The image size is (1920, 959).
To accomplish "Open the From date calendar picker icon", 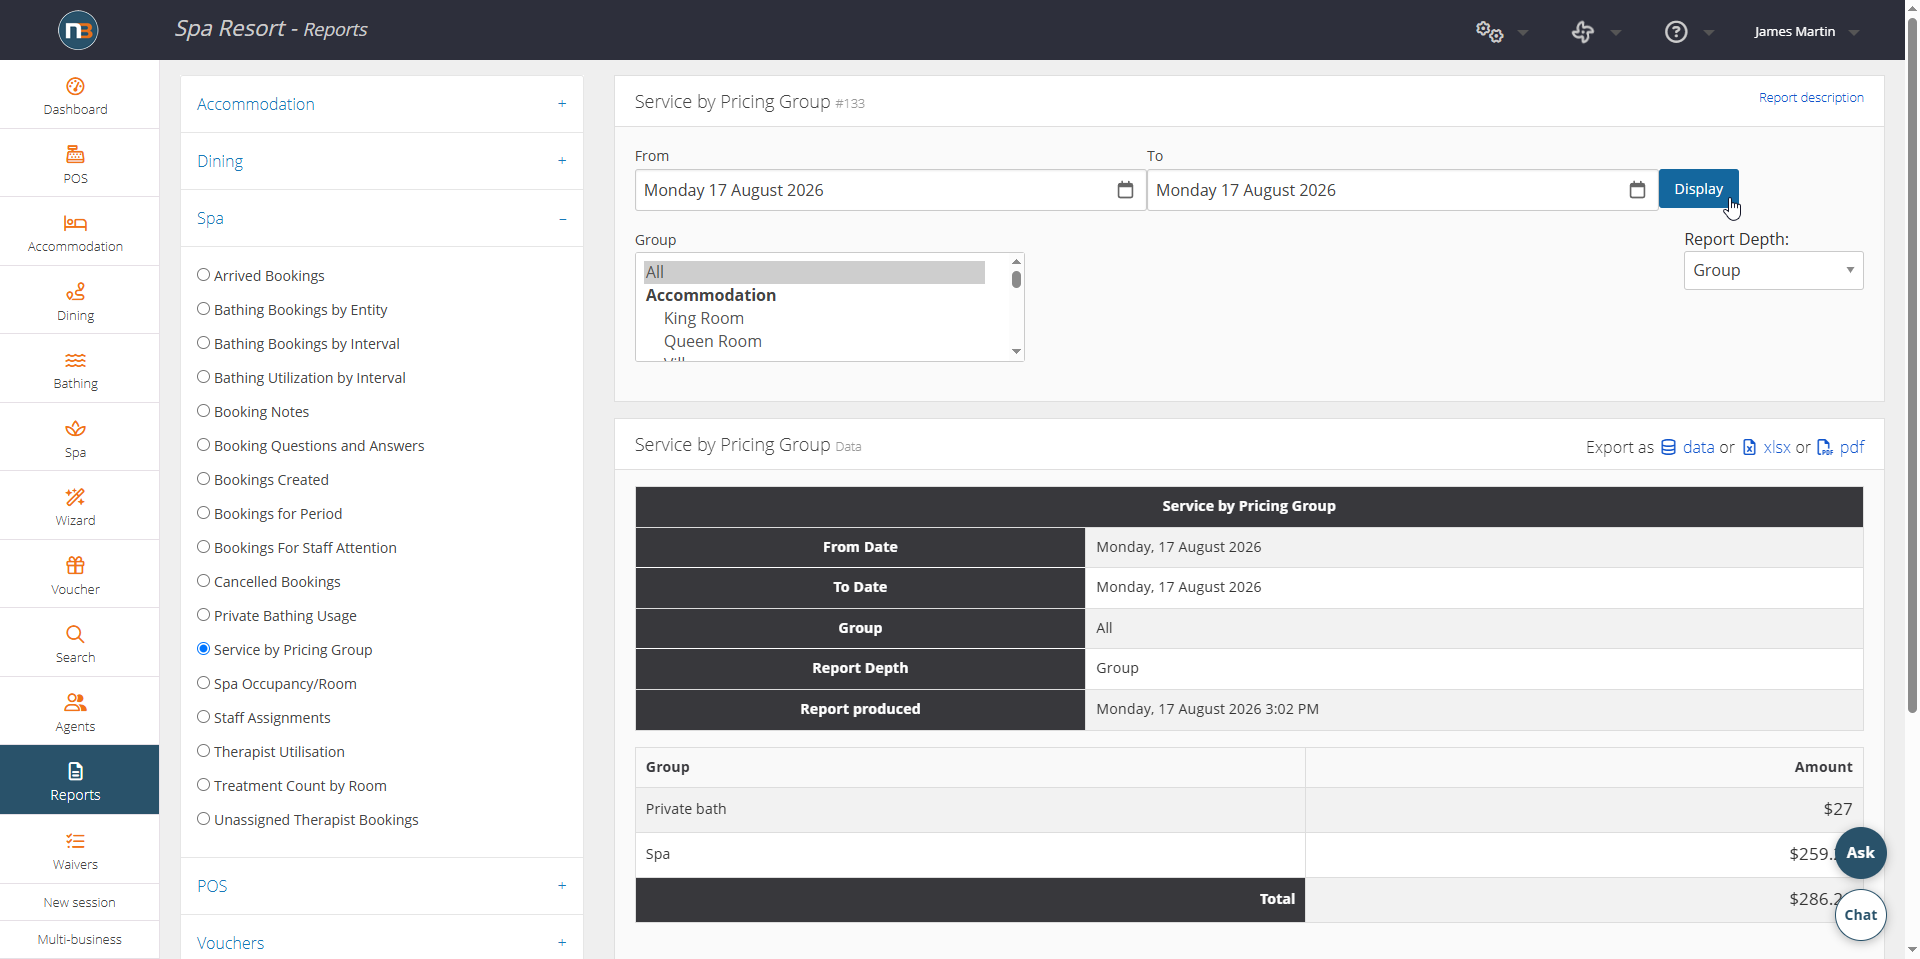I will (x=1125, y=190).
